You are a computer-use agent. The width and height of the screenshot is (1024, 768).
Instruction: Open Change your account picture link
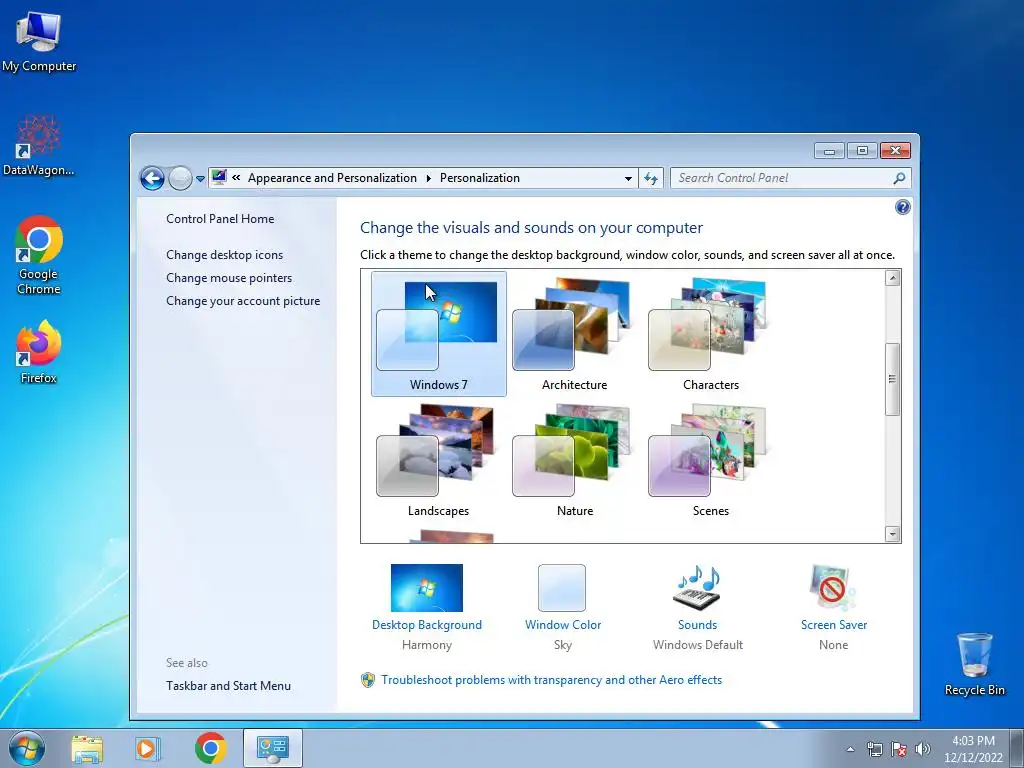tap(243, 301)
